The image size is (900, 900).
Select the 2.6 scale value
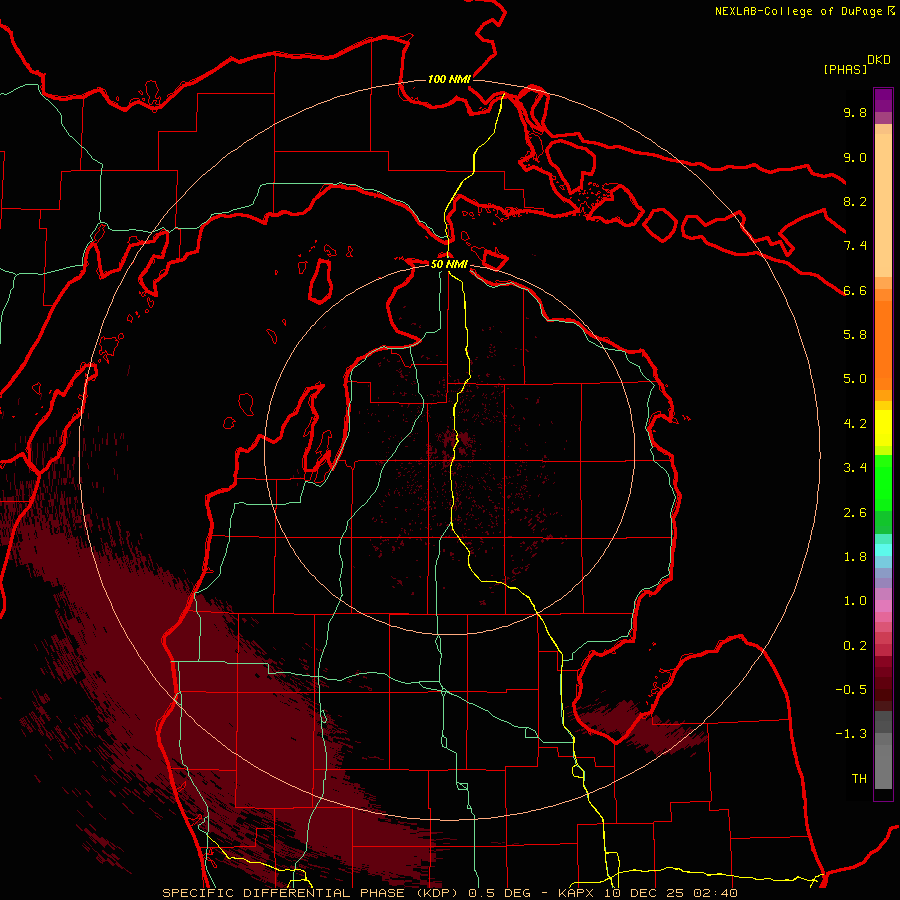coord(855,513)
